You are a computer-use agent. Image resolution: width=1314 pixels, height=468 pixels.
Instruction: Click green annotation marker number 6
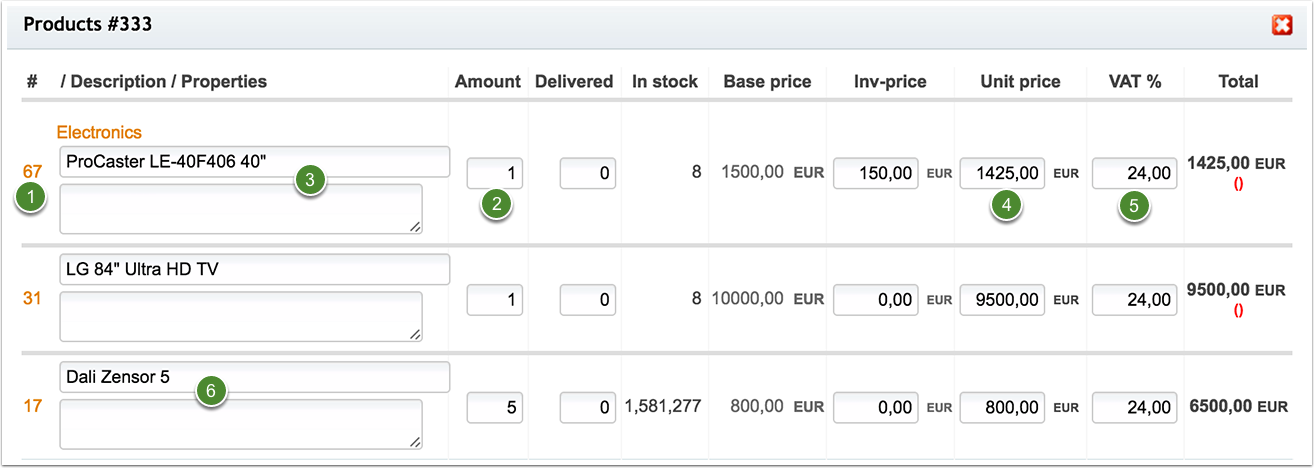coord(210,391)
